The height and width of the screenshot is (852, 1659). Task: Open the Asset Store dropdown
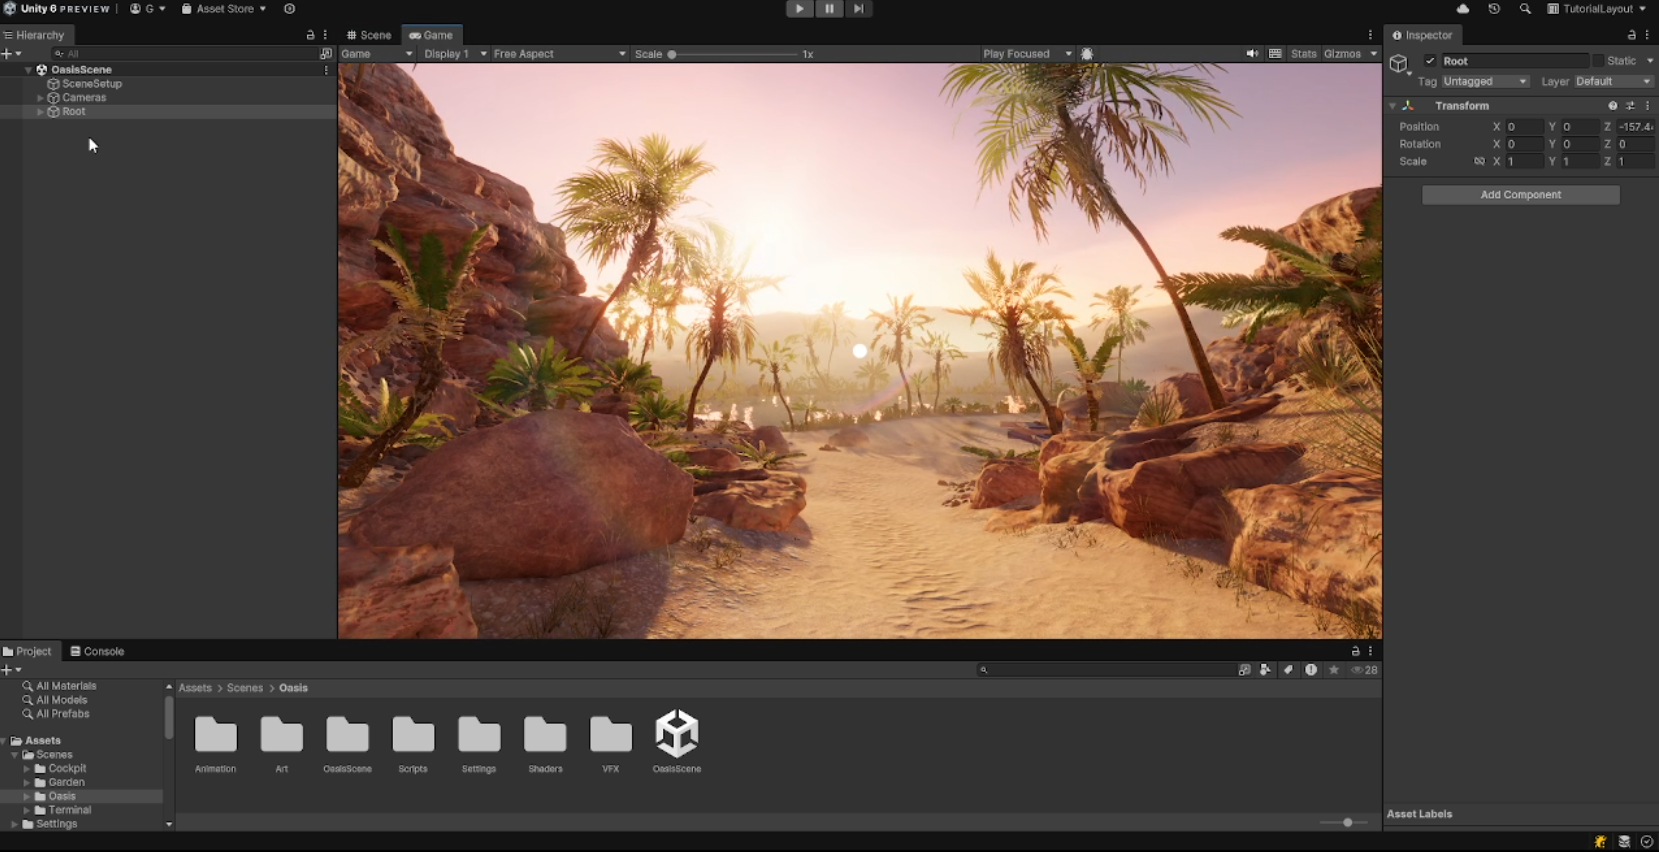[223, 9]
